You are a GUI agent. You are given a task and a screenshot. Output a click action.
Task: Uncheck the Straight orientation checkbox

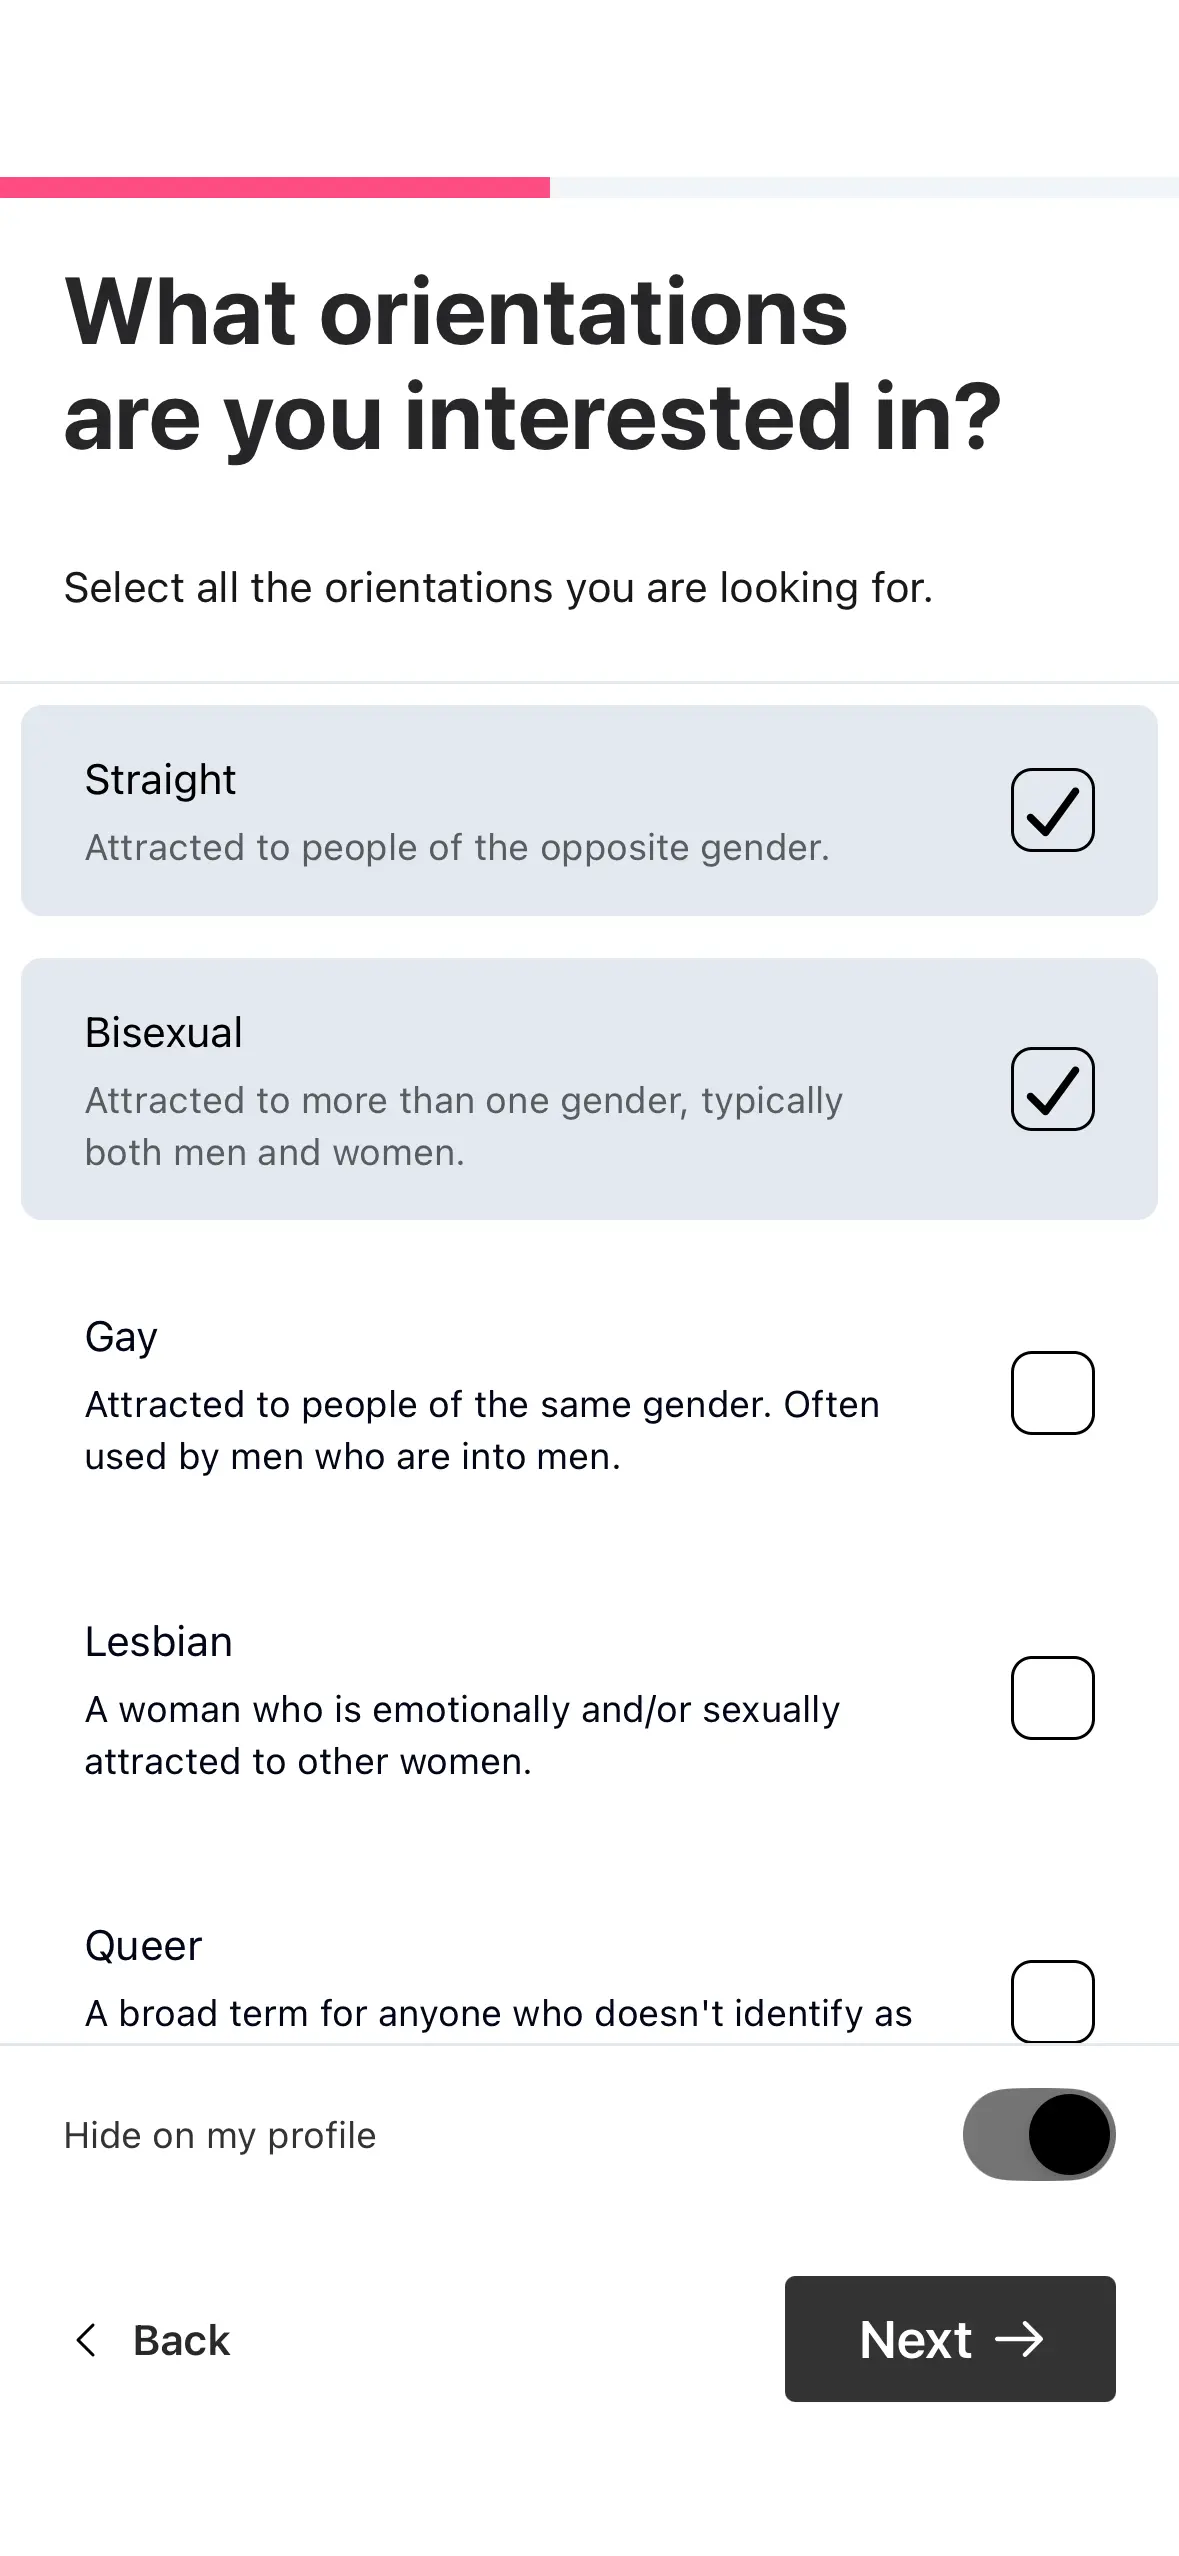pyautogui.click(x=1052, y=810)
